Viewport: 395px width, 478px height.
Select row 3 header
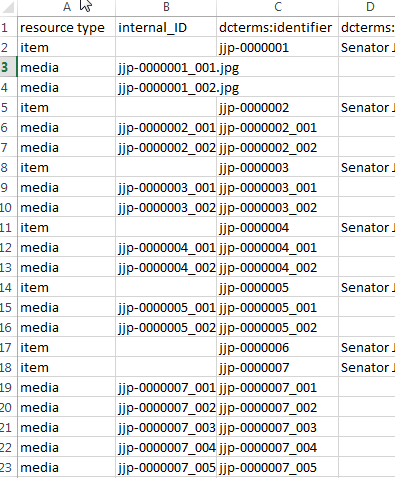pyautogui.click(x=8, y=67)
